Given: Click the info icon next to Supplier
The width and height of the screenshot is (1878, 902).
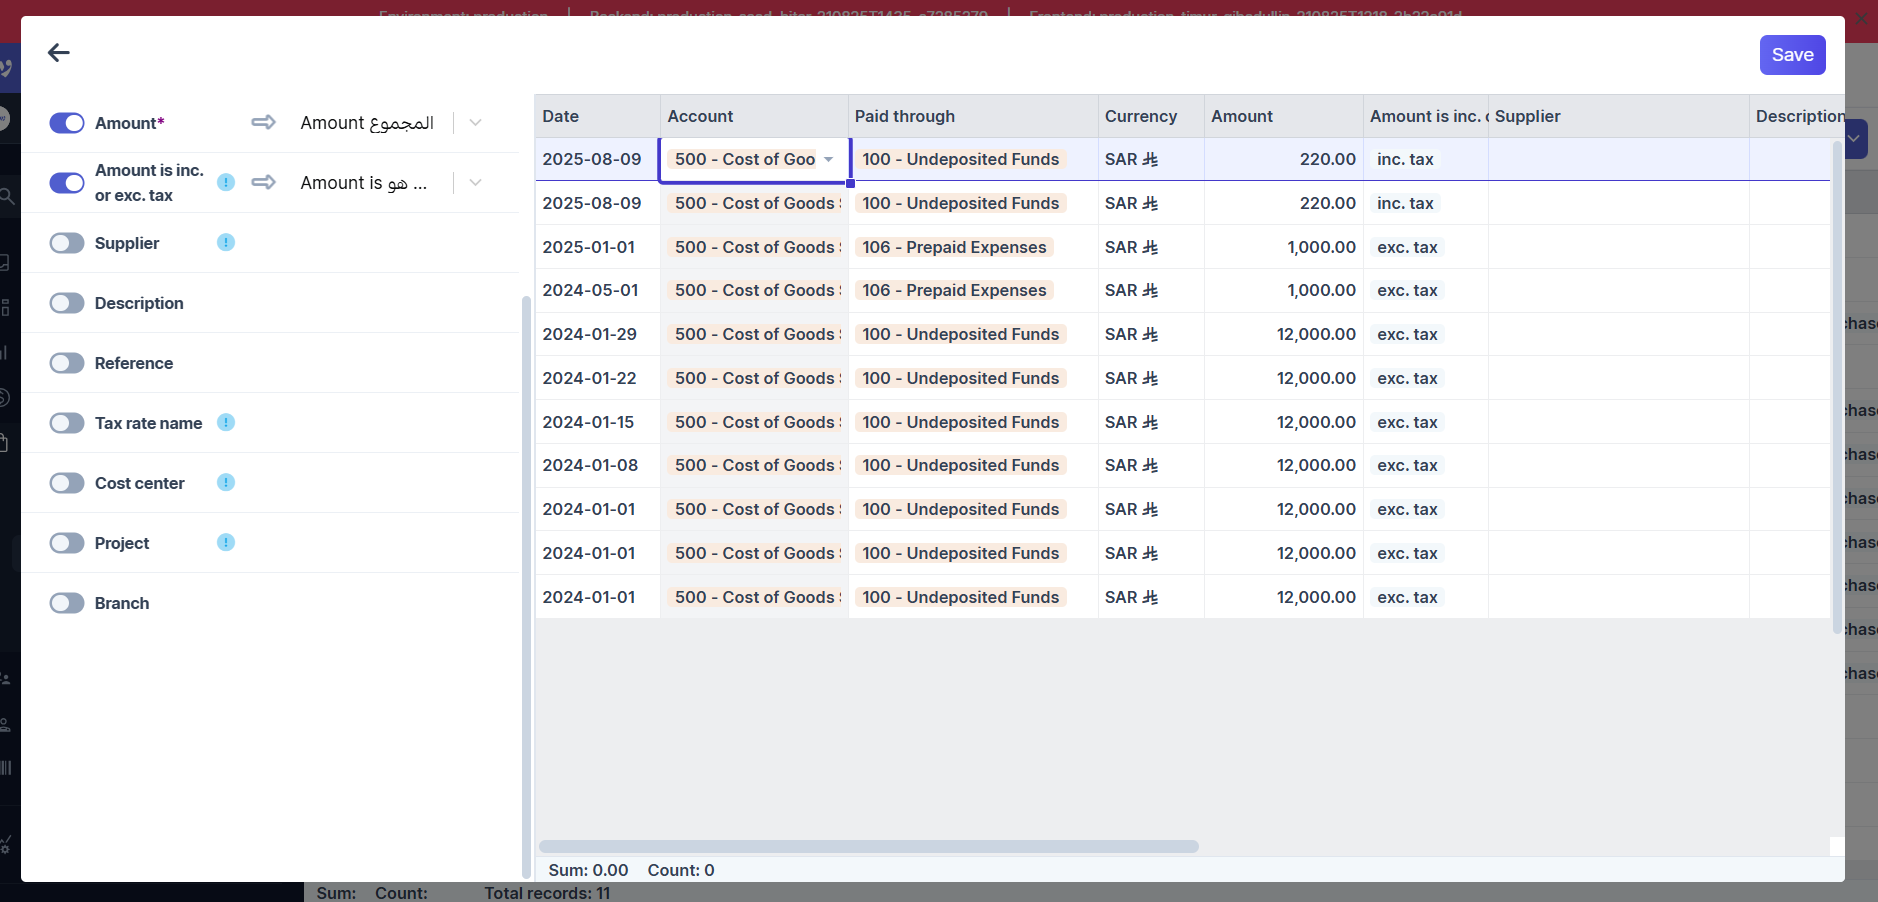Looking at the screenshot, I should pyautogui.click(x=226, y=242).
